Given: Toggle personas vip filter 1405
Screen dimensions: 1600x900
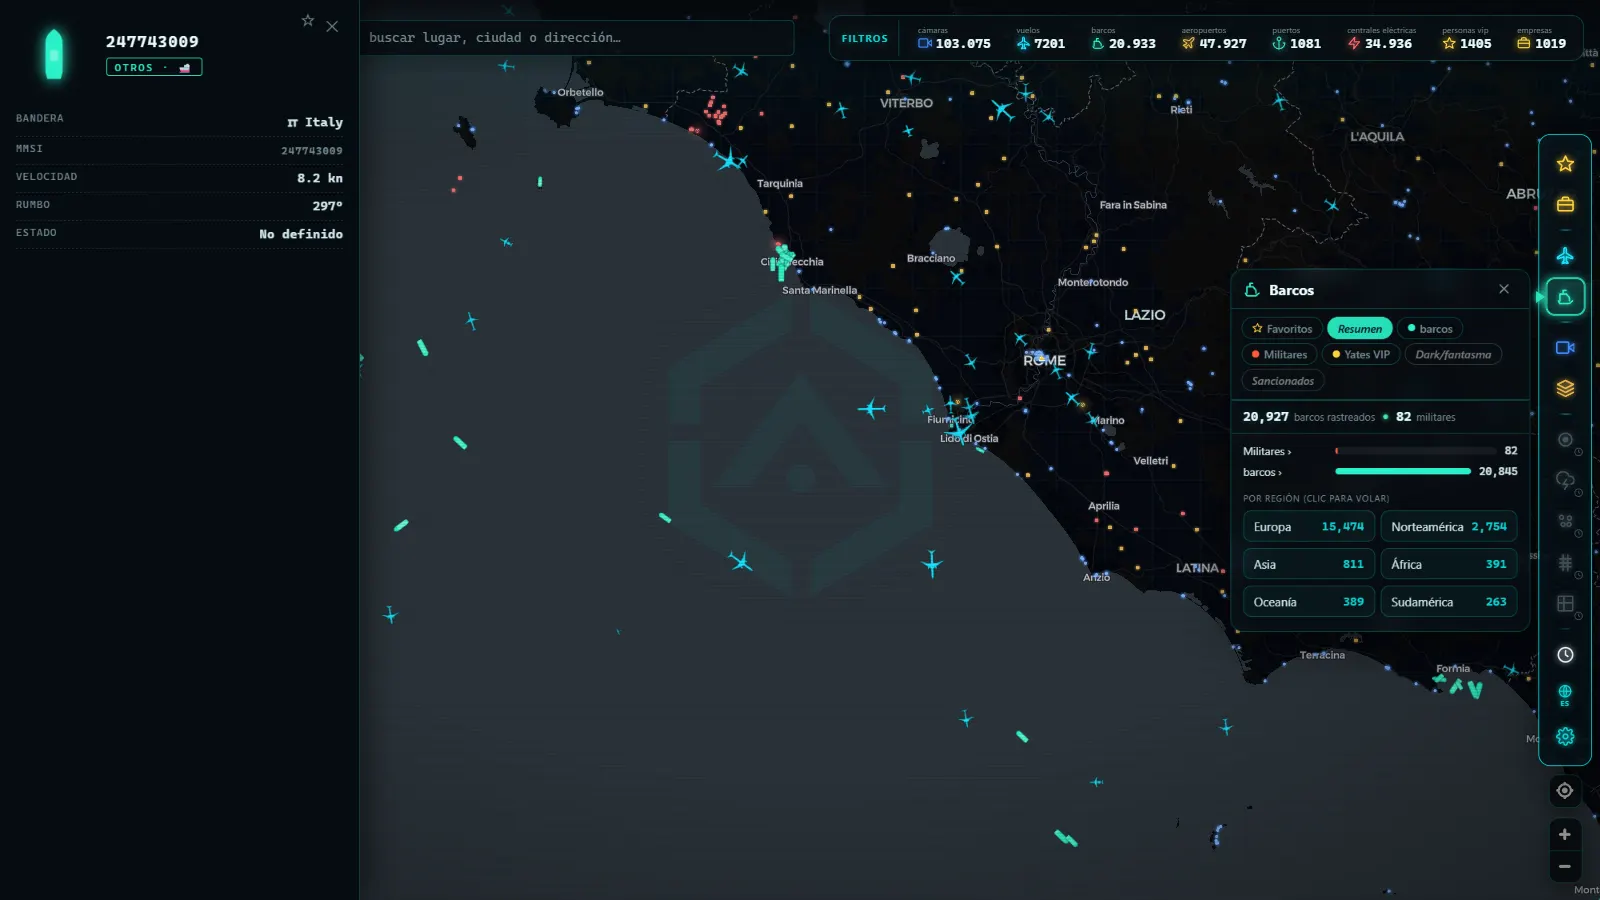Looking at the screenshot, I should [1467, 39].
